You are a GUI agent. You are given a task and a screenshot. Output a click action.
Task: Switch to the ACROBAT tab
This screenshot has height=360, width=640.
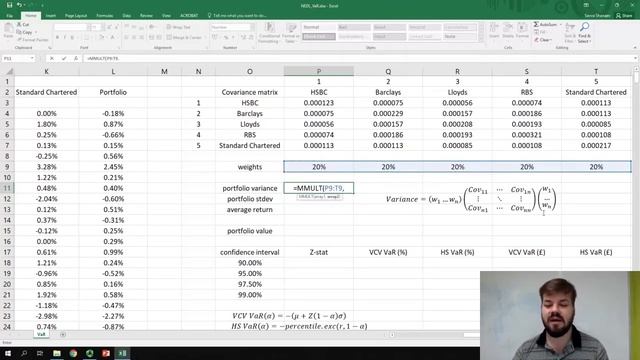[x=189, y=16]
